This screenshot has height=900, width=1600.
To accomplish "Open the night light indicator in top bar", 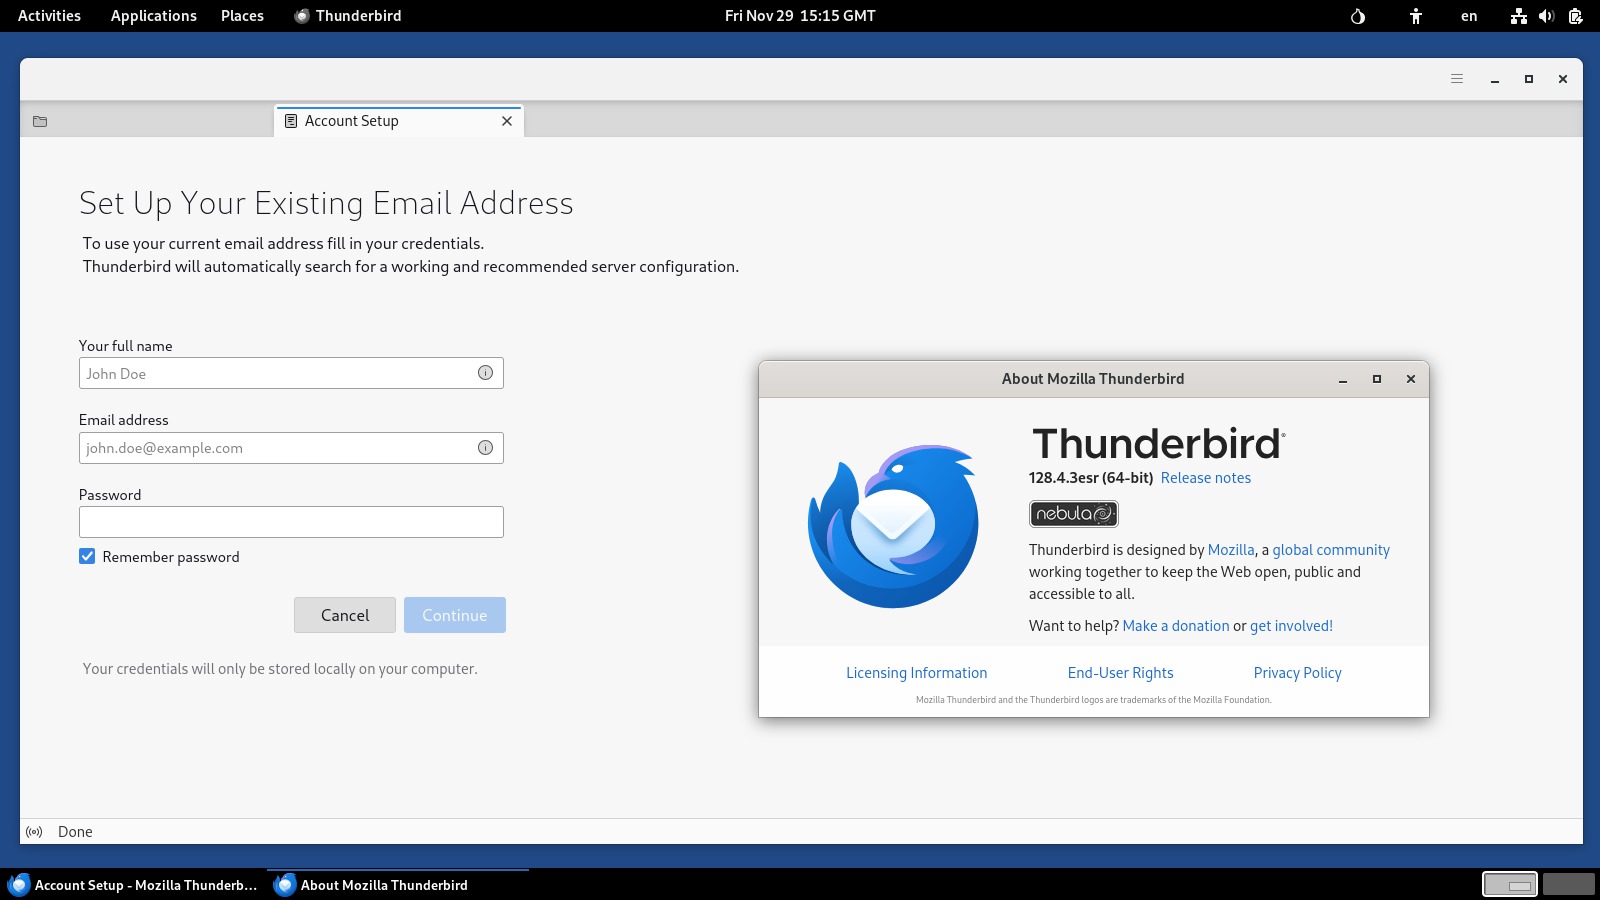I will point(1358,16).
